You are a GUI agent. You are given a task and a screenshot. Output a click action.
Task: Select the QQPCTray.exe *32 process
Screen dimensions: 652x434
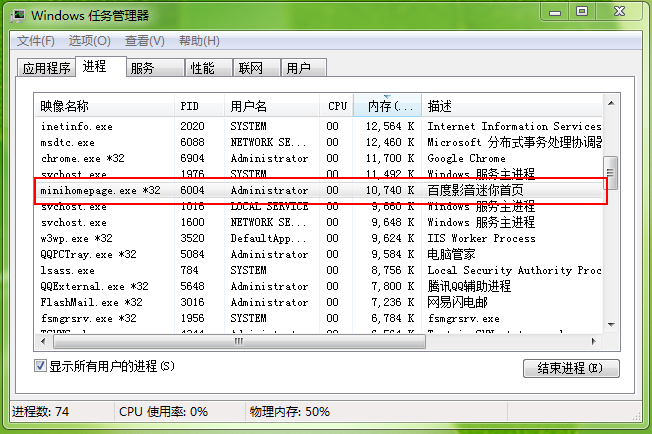319,254
